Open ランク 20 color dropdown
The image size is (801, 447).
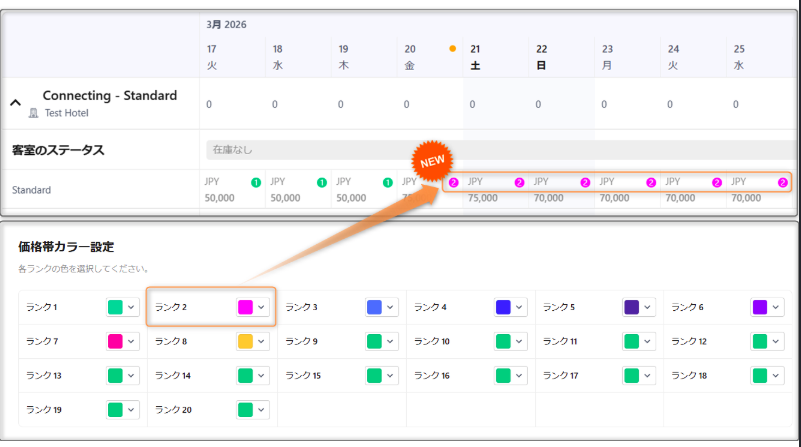pyautogui.click(x=253, y=410)
